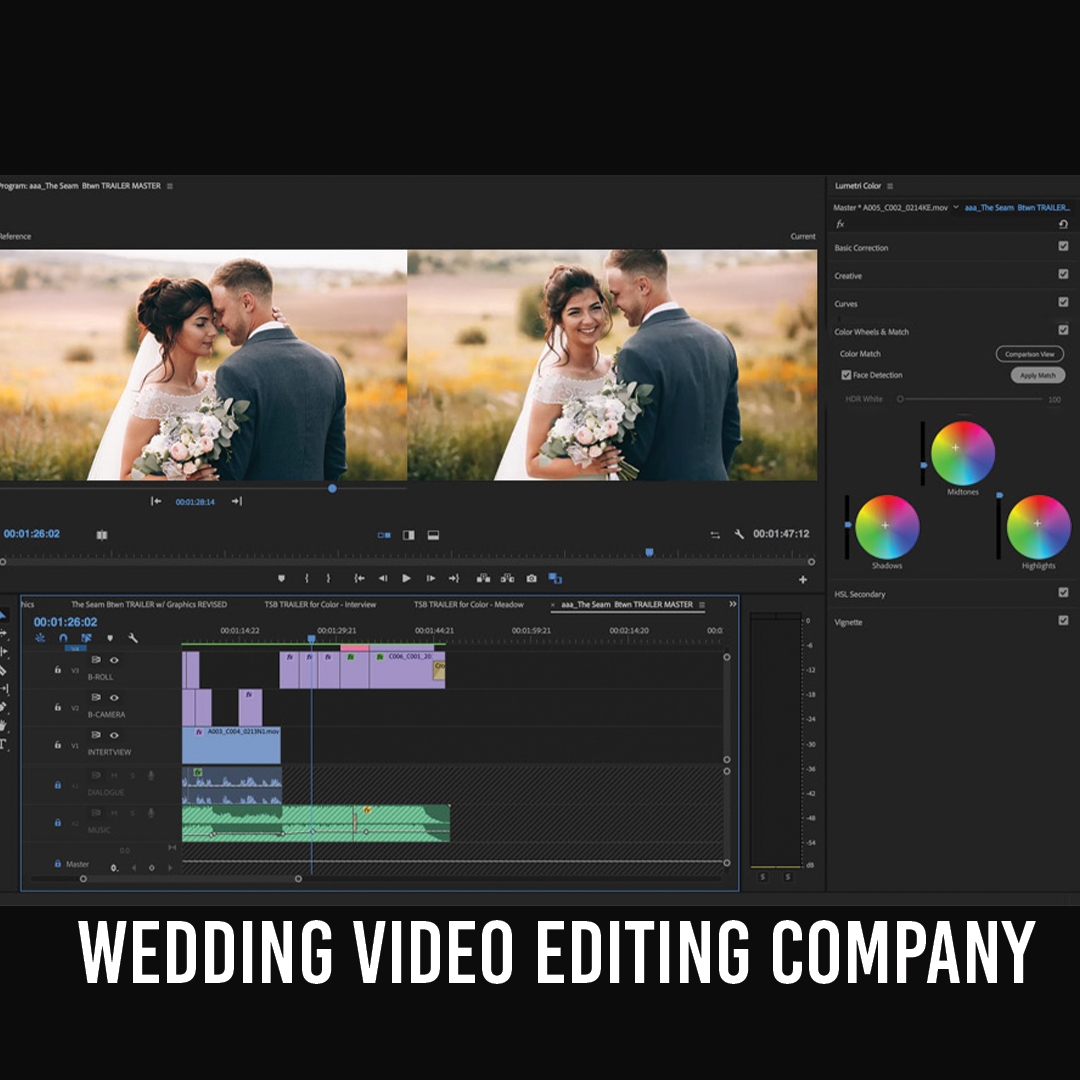Toggle lock on B-ROLL track
This screenshot has width=1080, height=1080.
point(58,669)
